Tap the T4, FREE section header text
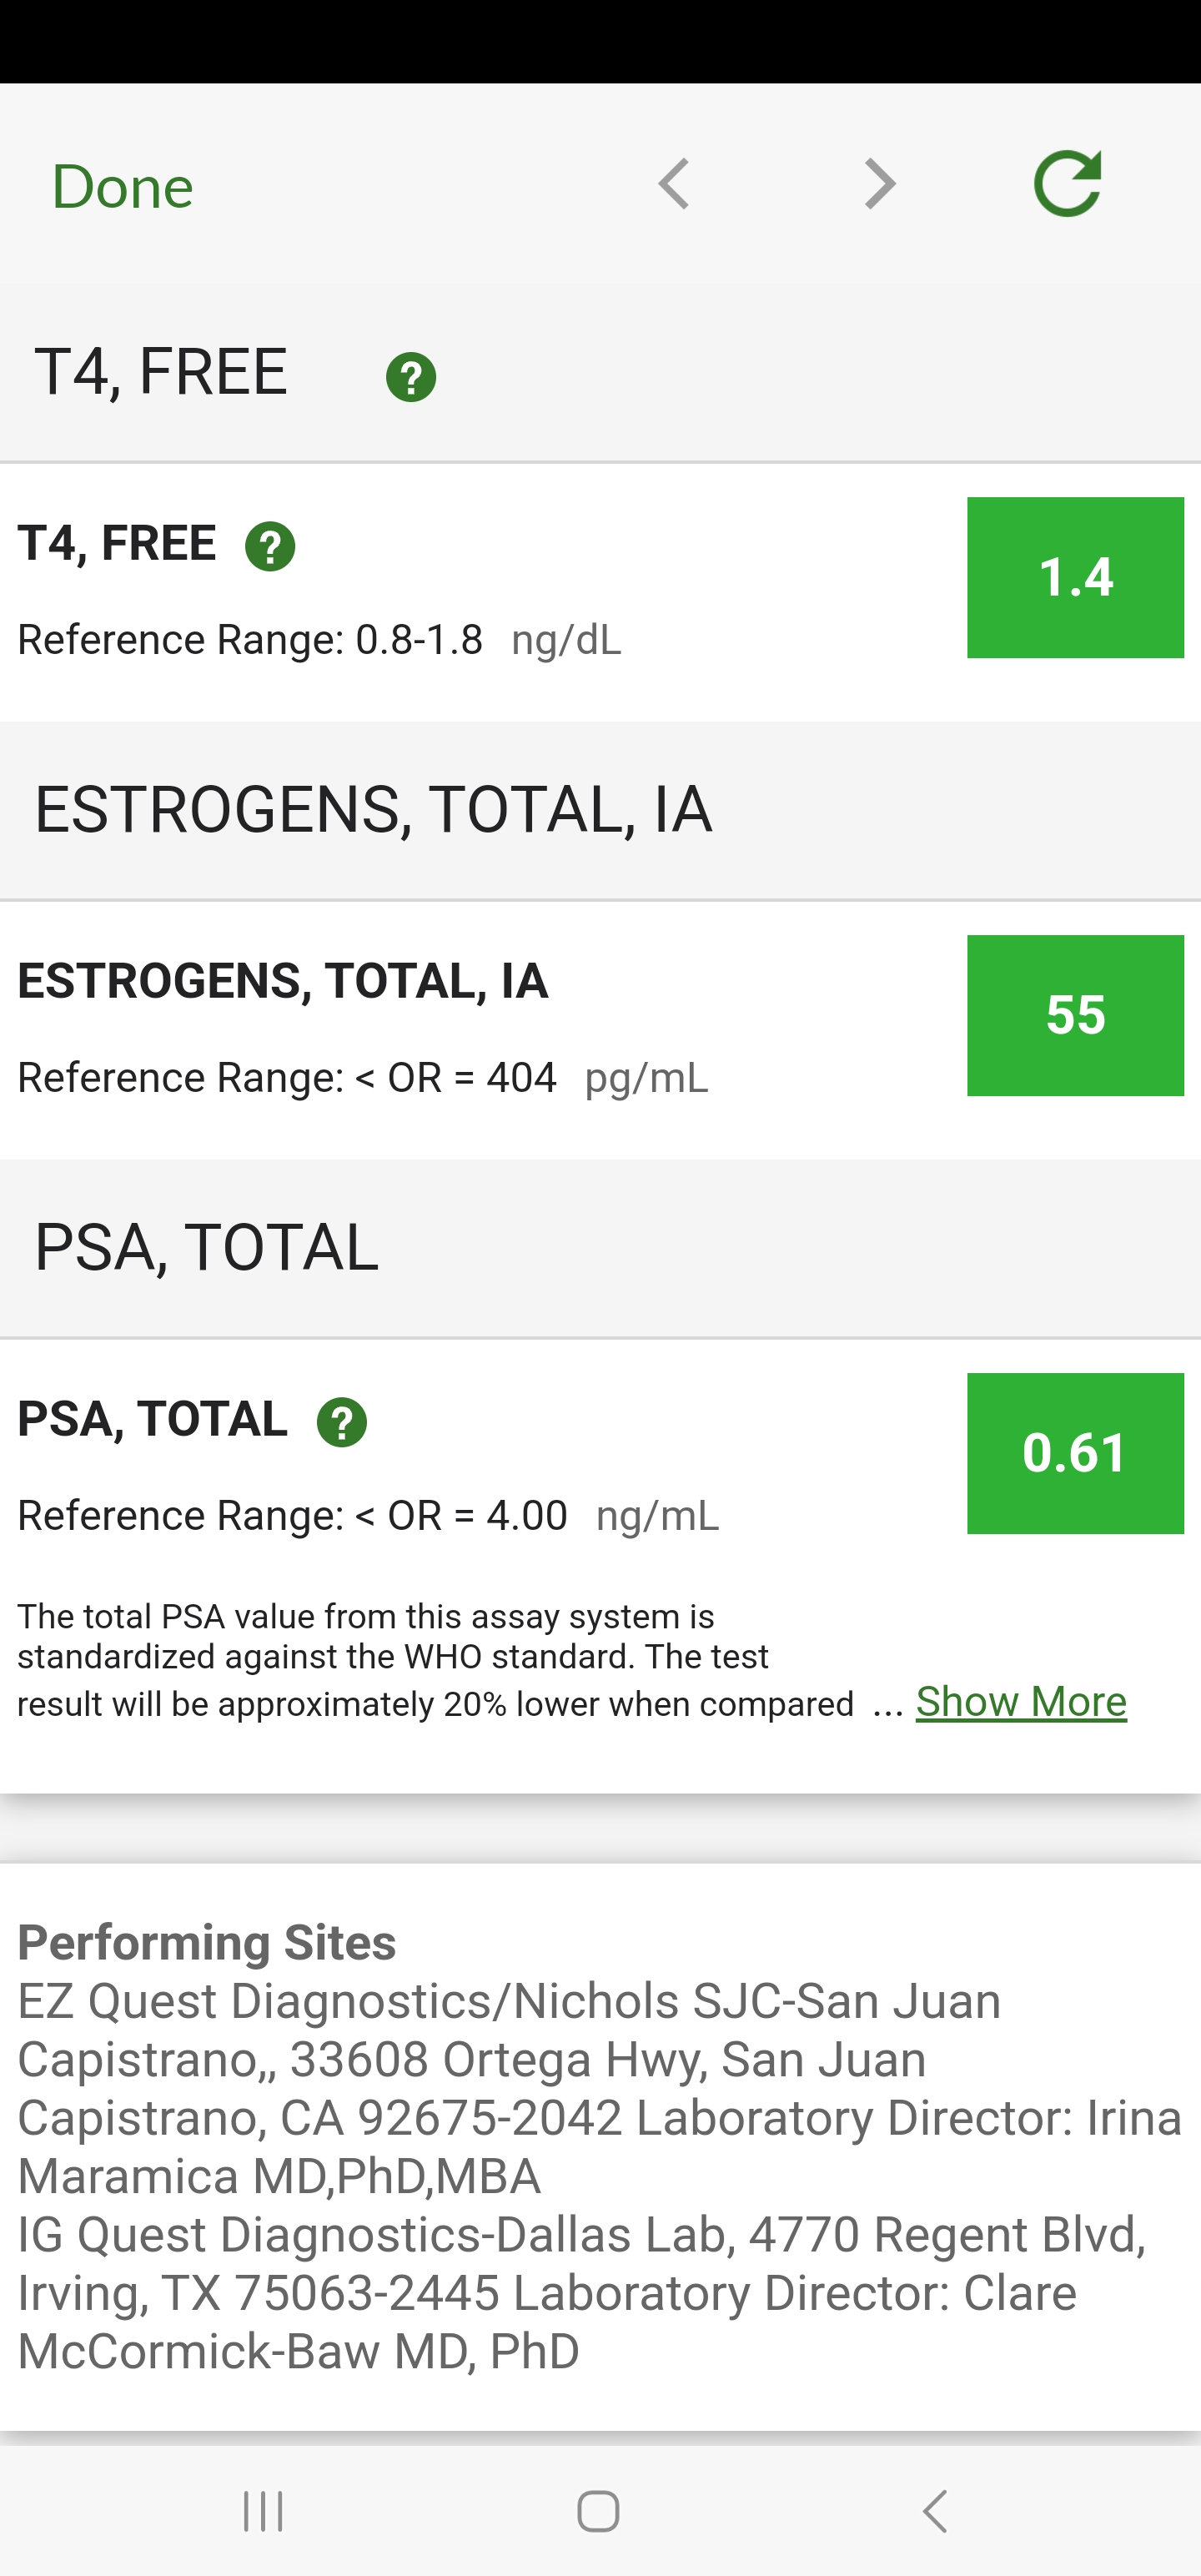 [x=161, y=371]
